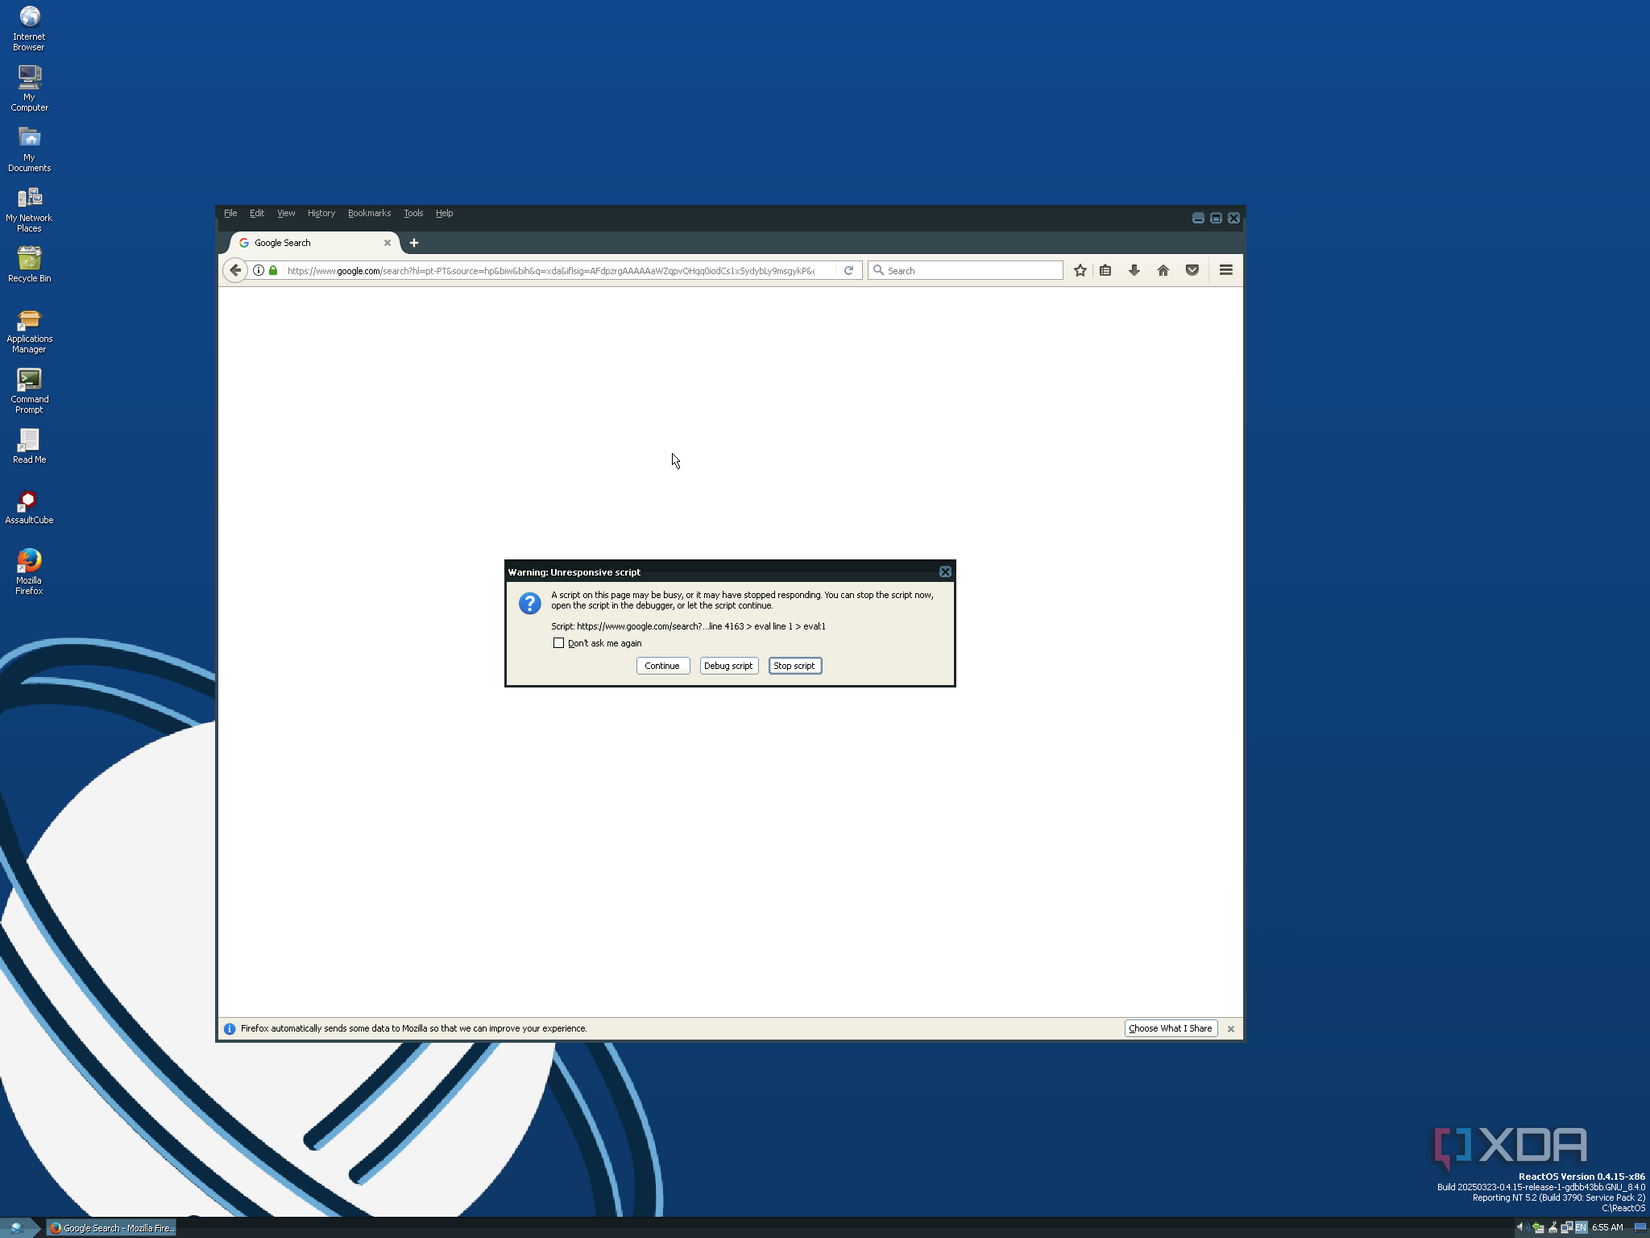Check the Don't ask me again box

point(558,643)
